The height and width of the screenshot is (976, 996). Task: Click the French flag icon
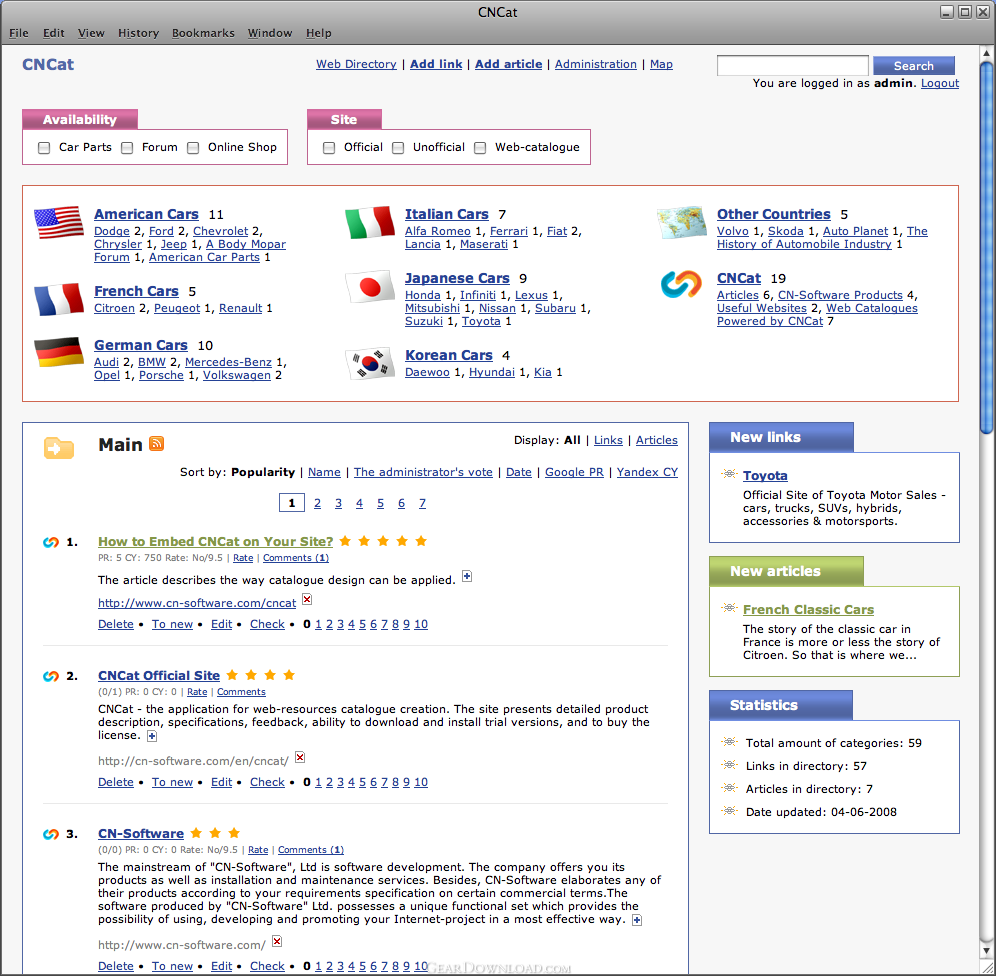pyautogui.click(x=58, y=299)
